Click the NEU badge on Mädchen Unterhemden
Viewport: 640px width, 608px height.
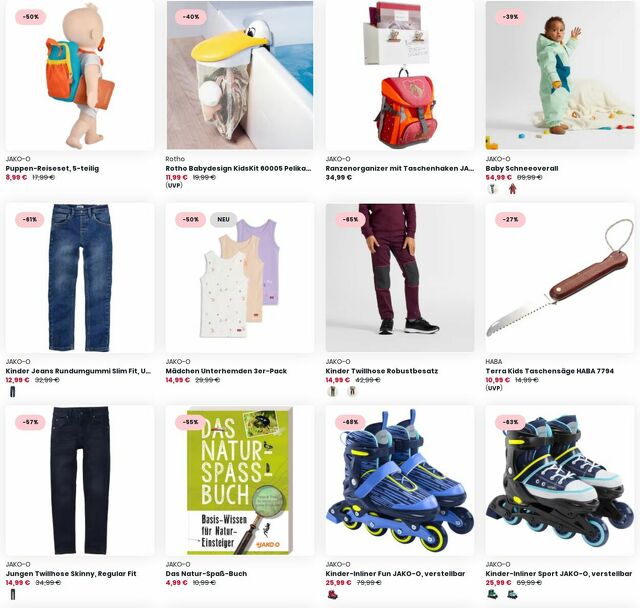(223, 220)
